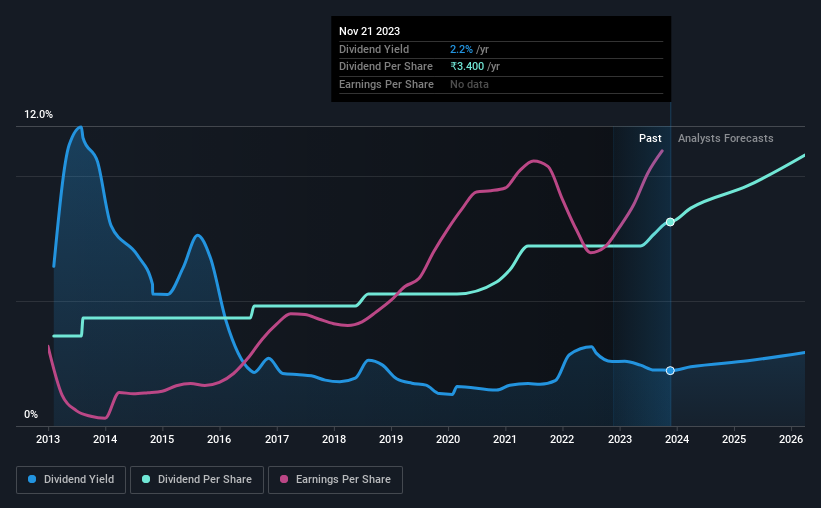
Task: Click the 2022 x-axis year label
Action: click(562, 439)
